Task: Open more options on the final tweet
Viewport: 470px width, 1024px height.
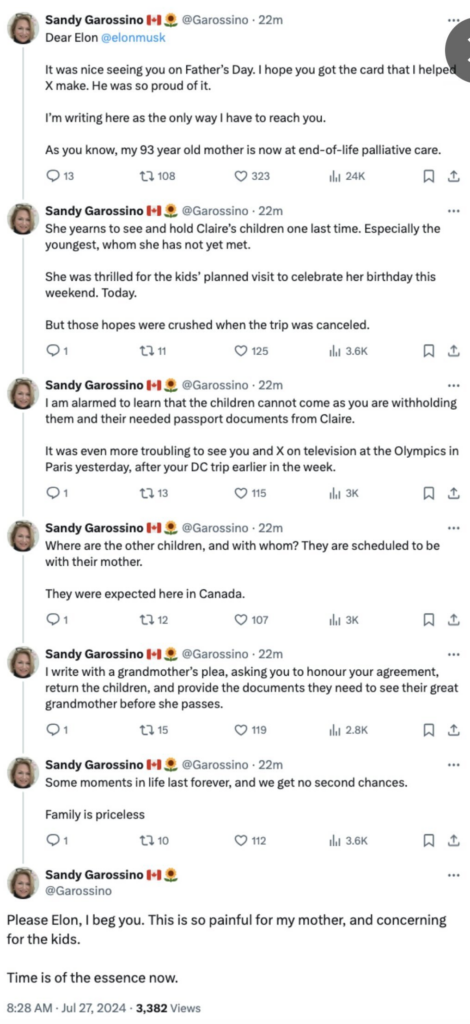Action: (x=453, y=874)
